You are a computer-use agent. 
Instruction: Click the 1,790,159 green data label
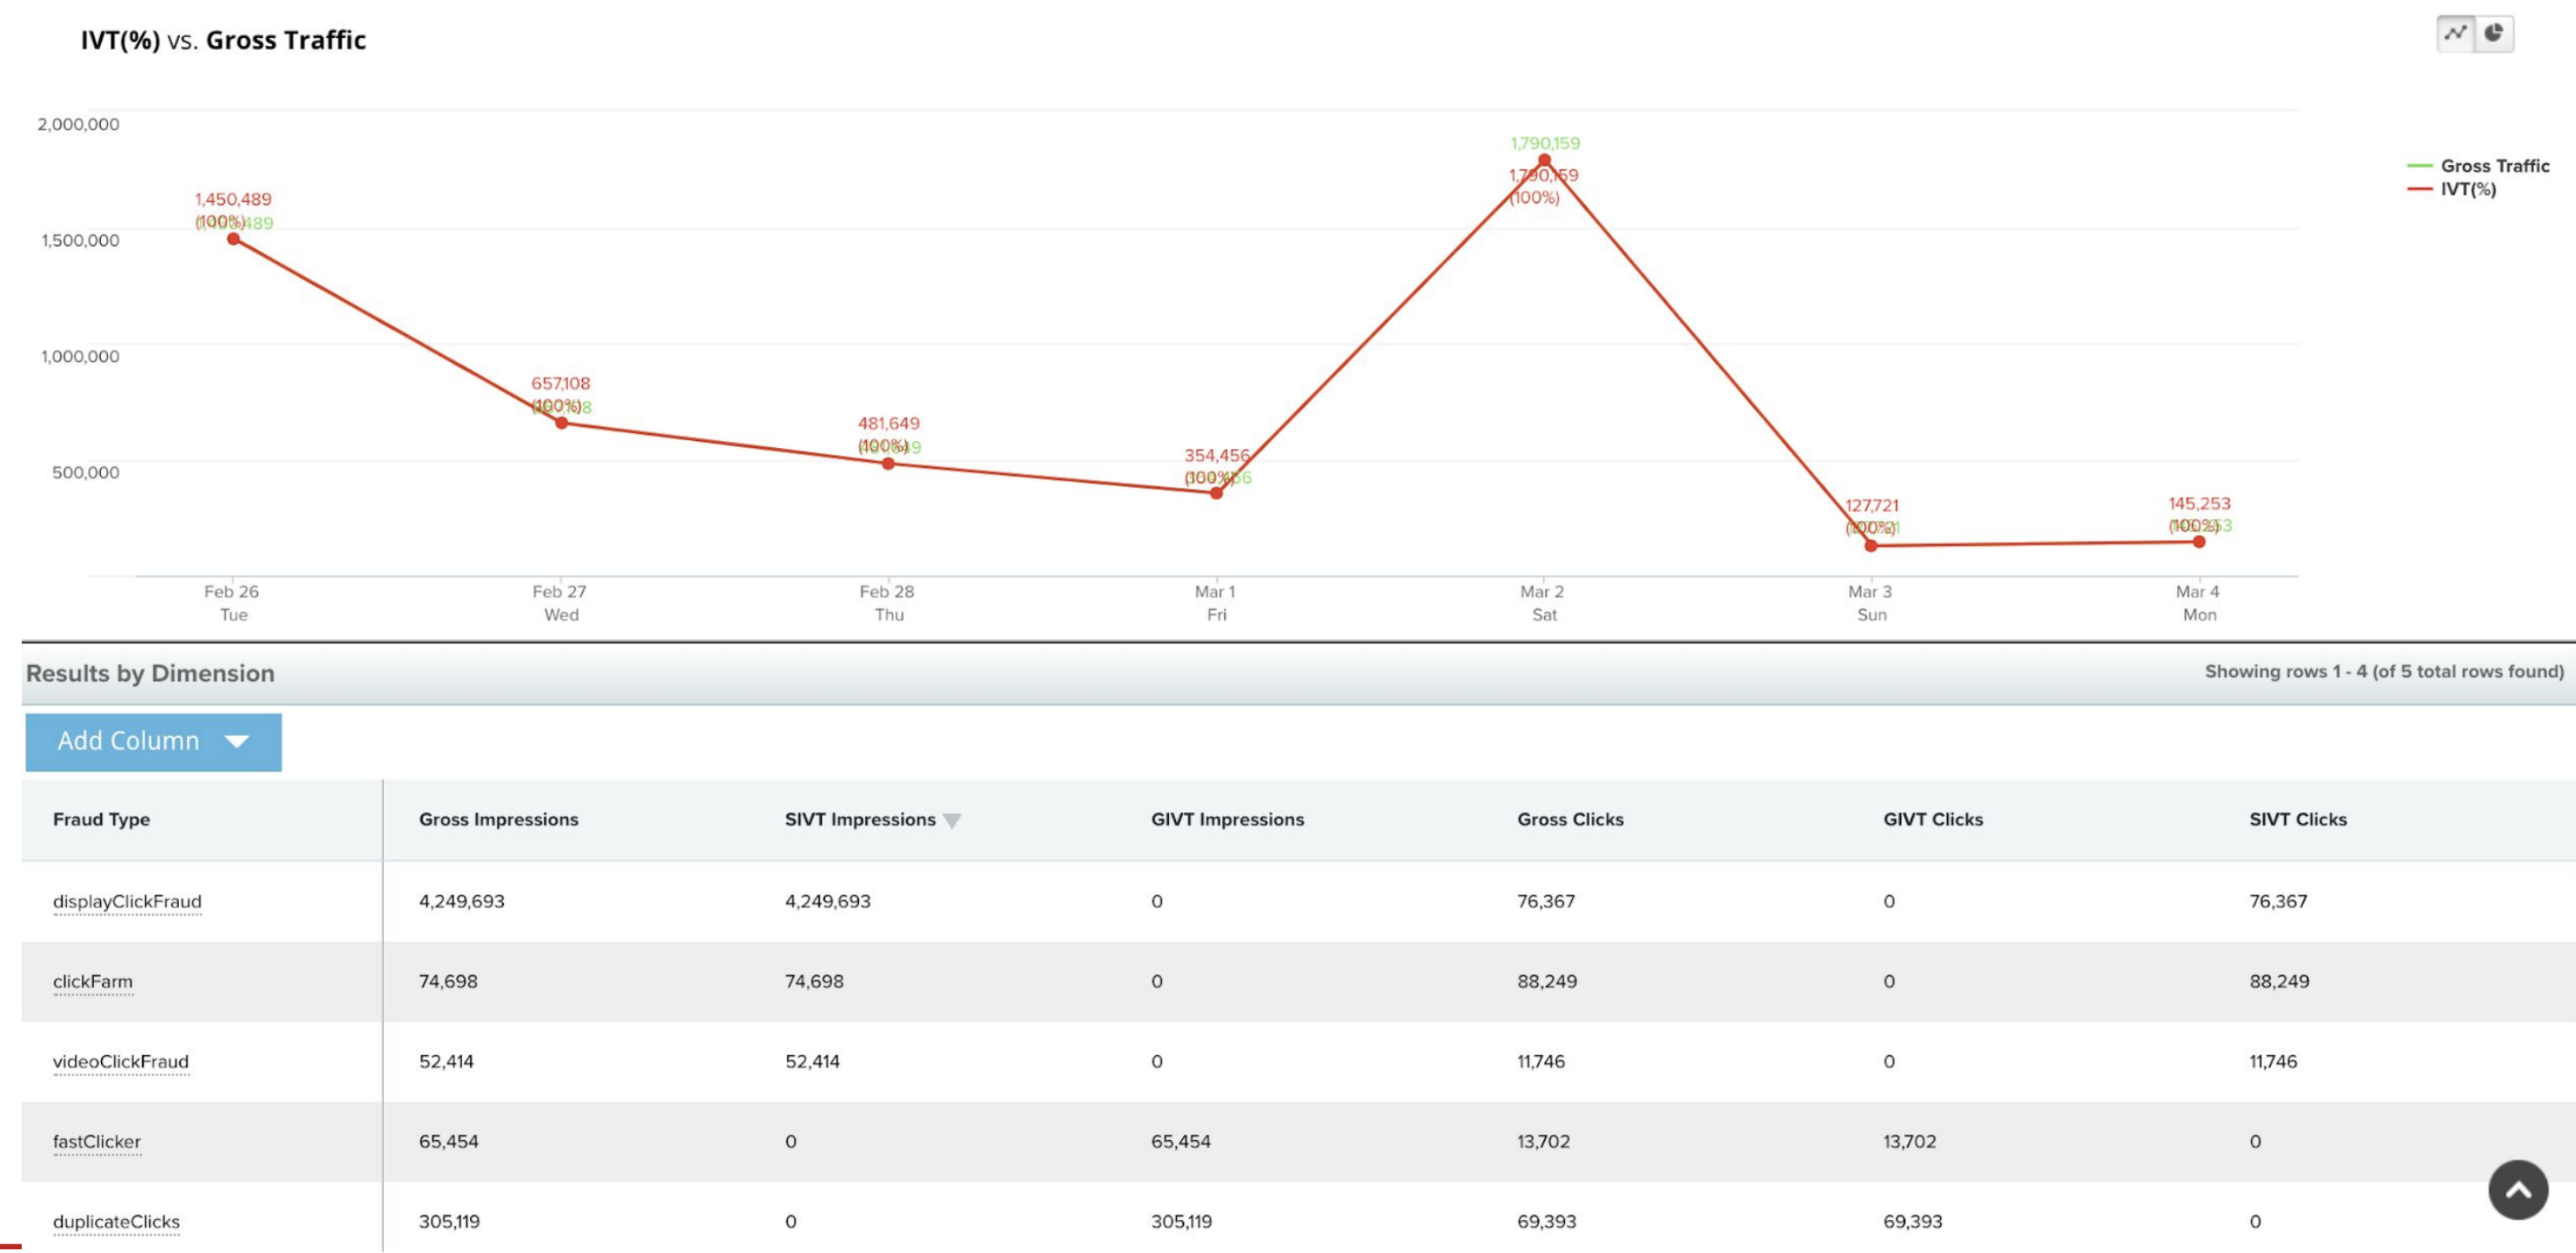[x=1545, y=143]
